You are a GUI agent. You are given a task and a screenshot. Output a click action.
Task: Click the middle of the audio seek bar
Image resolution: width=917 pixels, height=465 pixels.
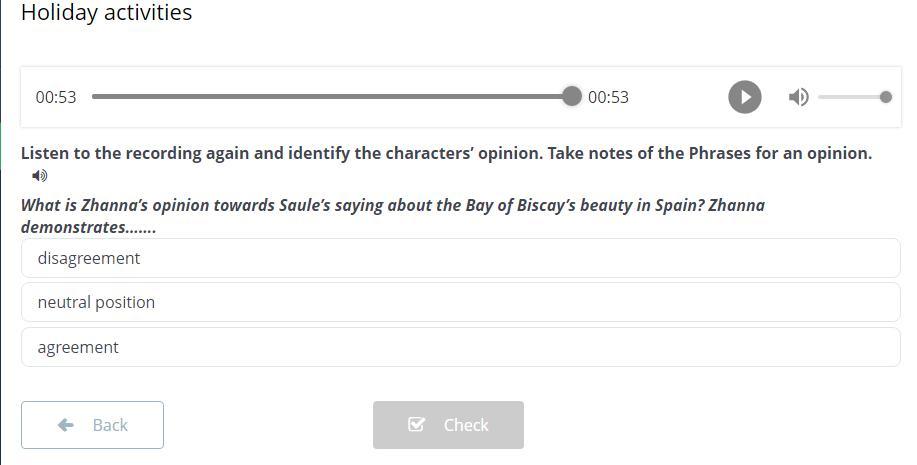click(331, 96)
